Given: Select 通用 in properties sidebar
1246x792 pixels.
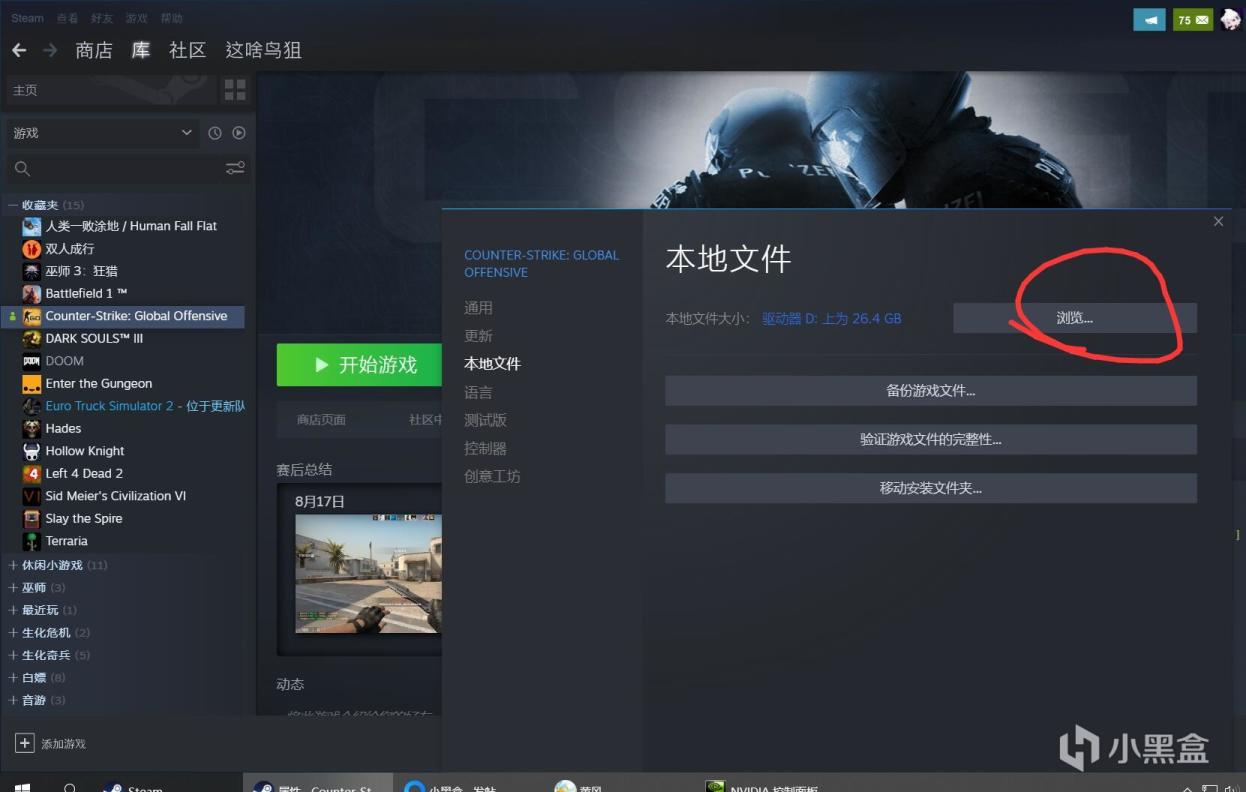Looking at the screenshot, I should (478, 308).
